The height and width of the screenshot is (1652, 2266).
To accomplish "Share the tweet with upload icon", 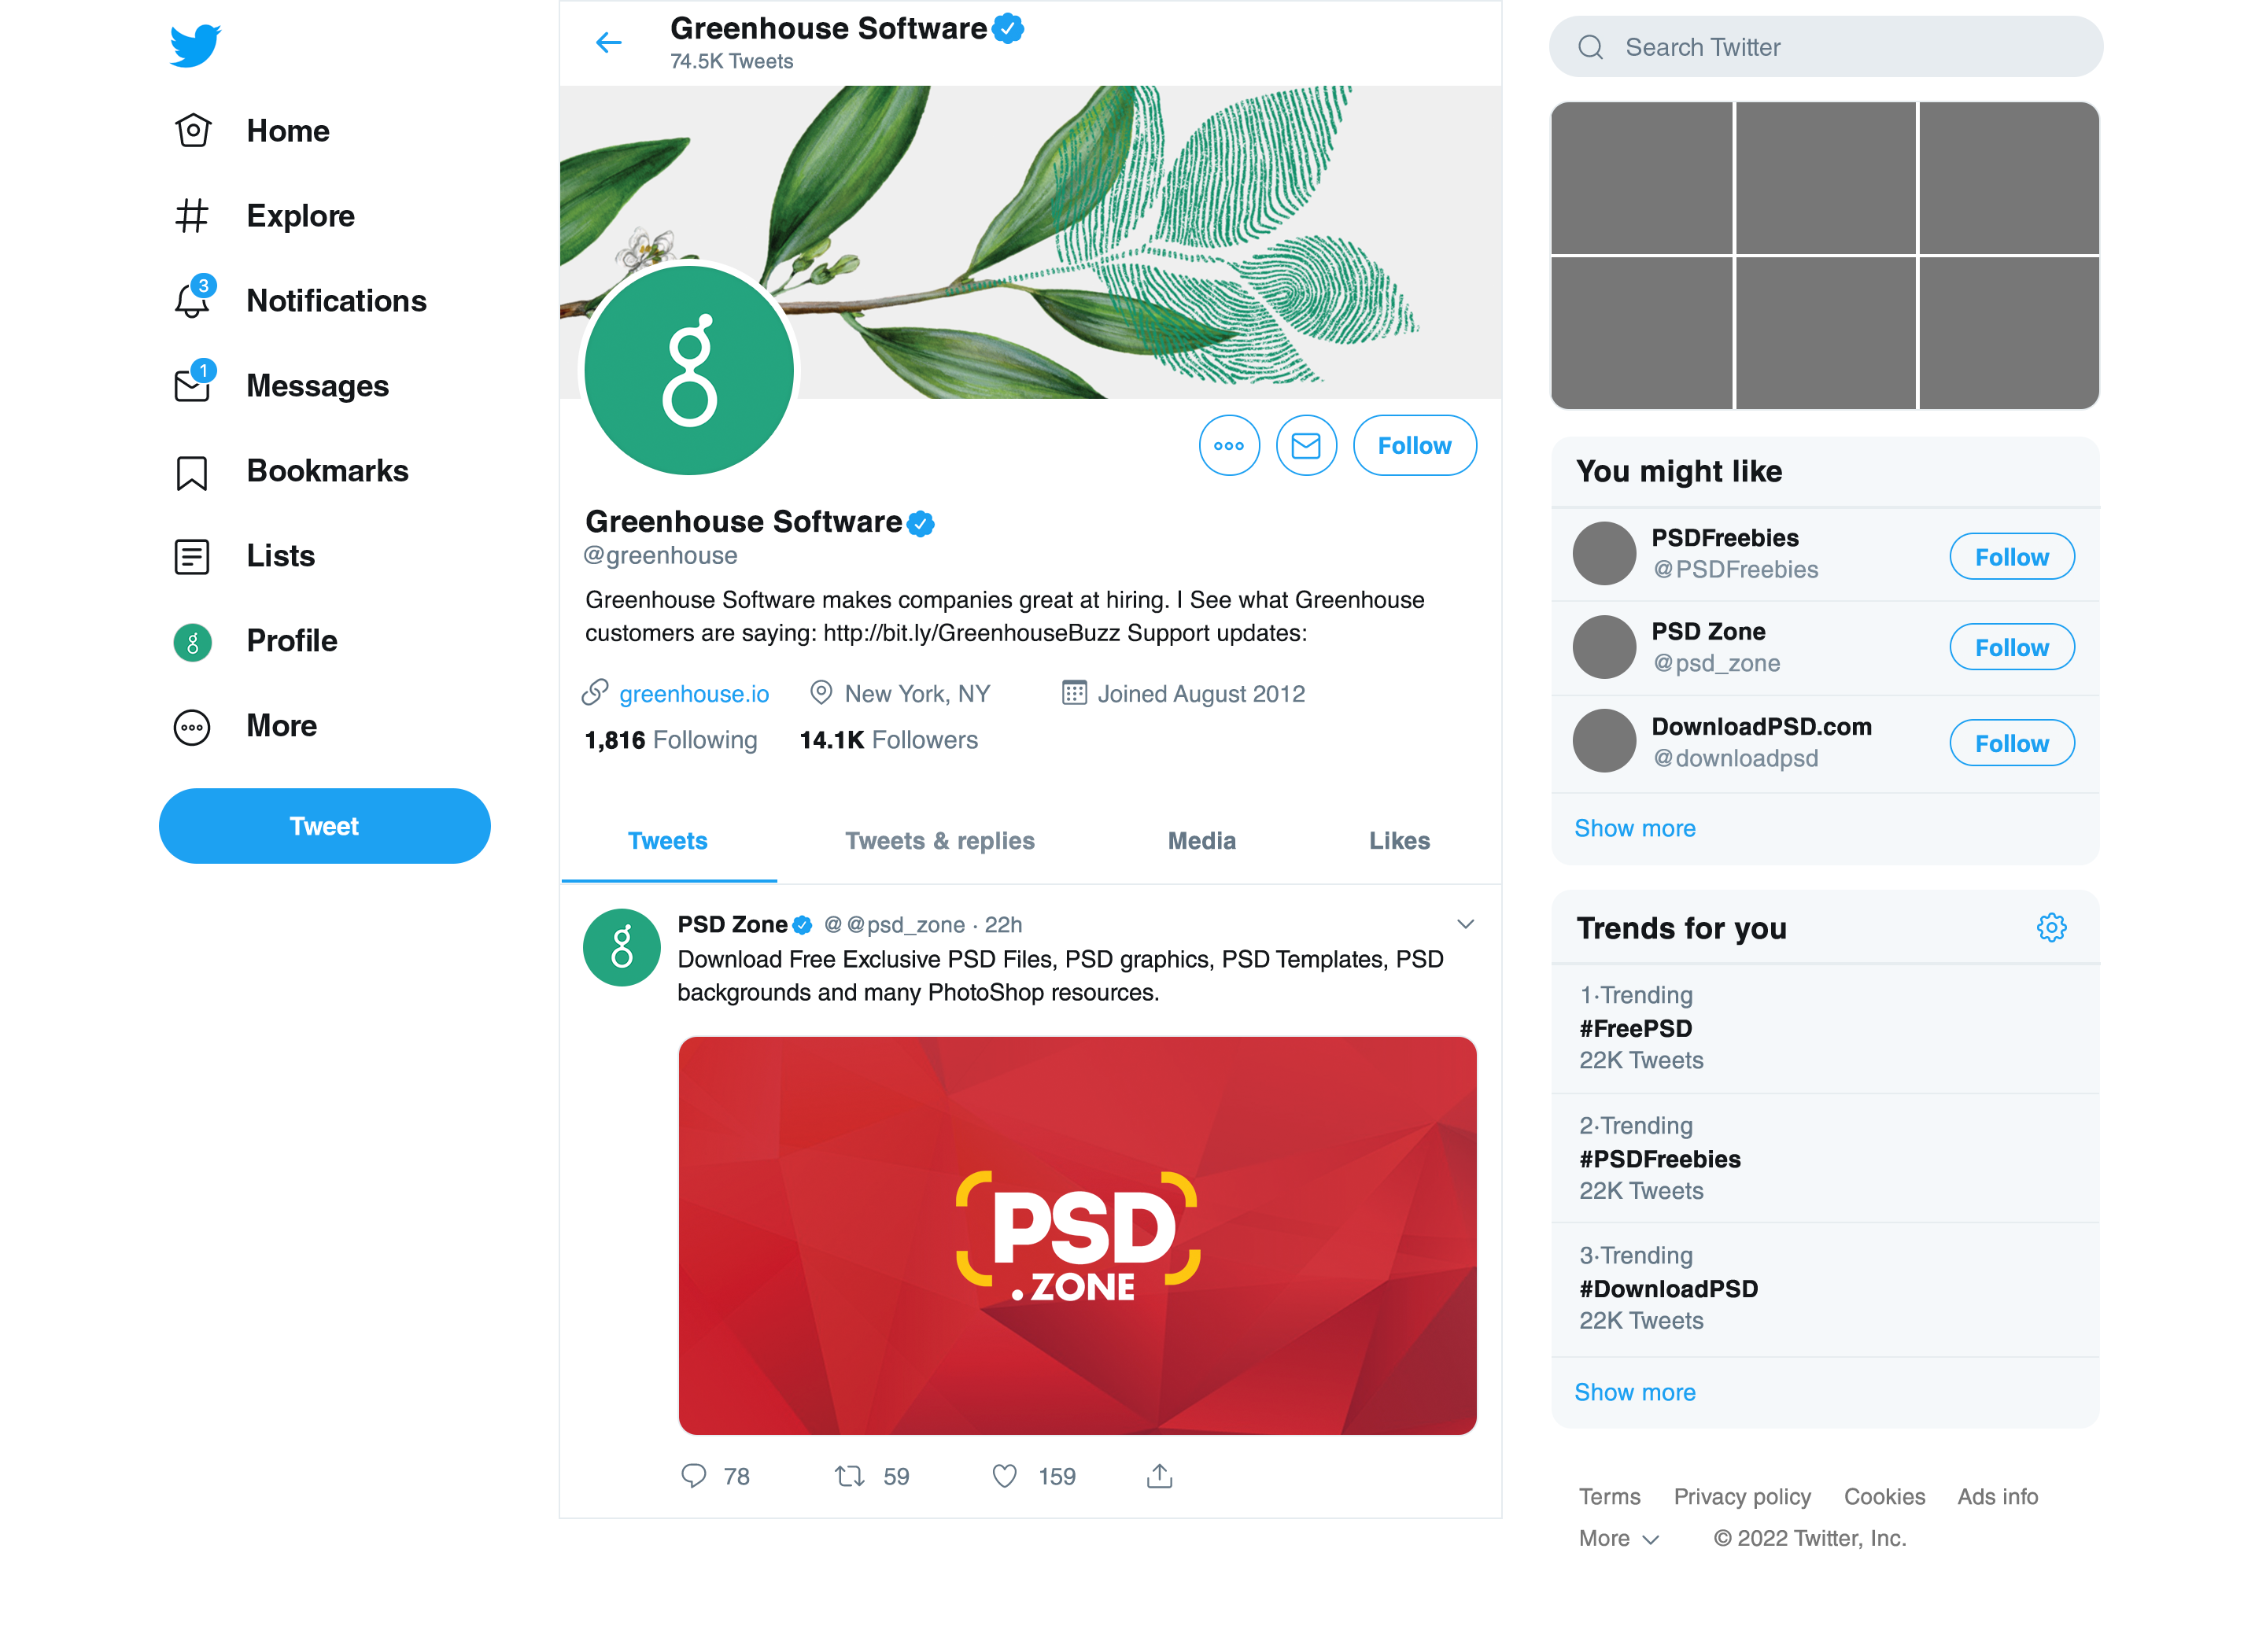I will (x=1159, y=1475).
